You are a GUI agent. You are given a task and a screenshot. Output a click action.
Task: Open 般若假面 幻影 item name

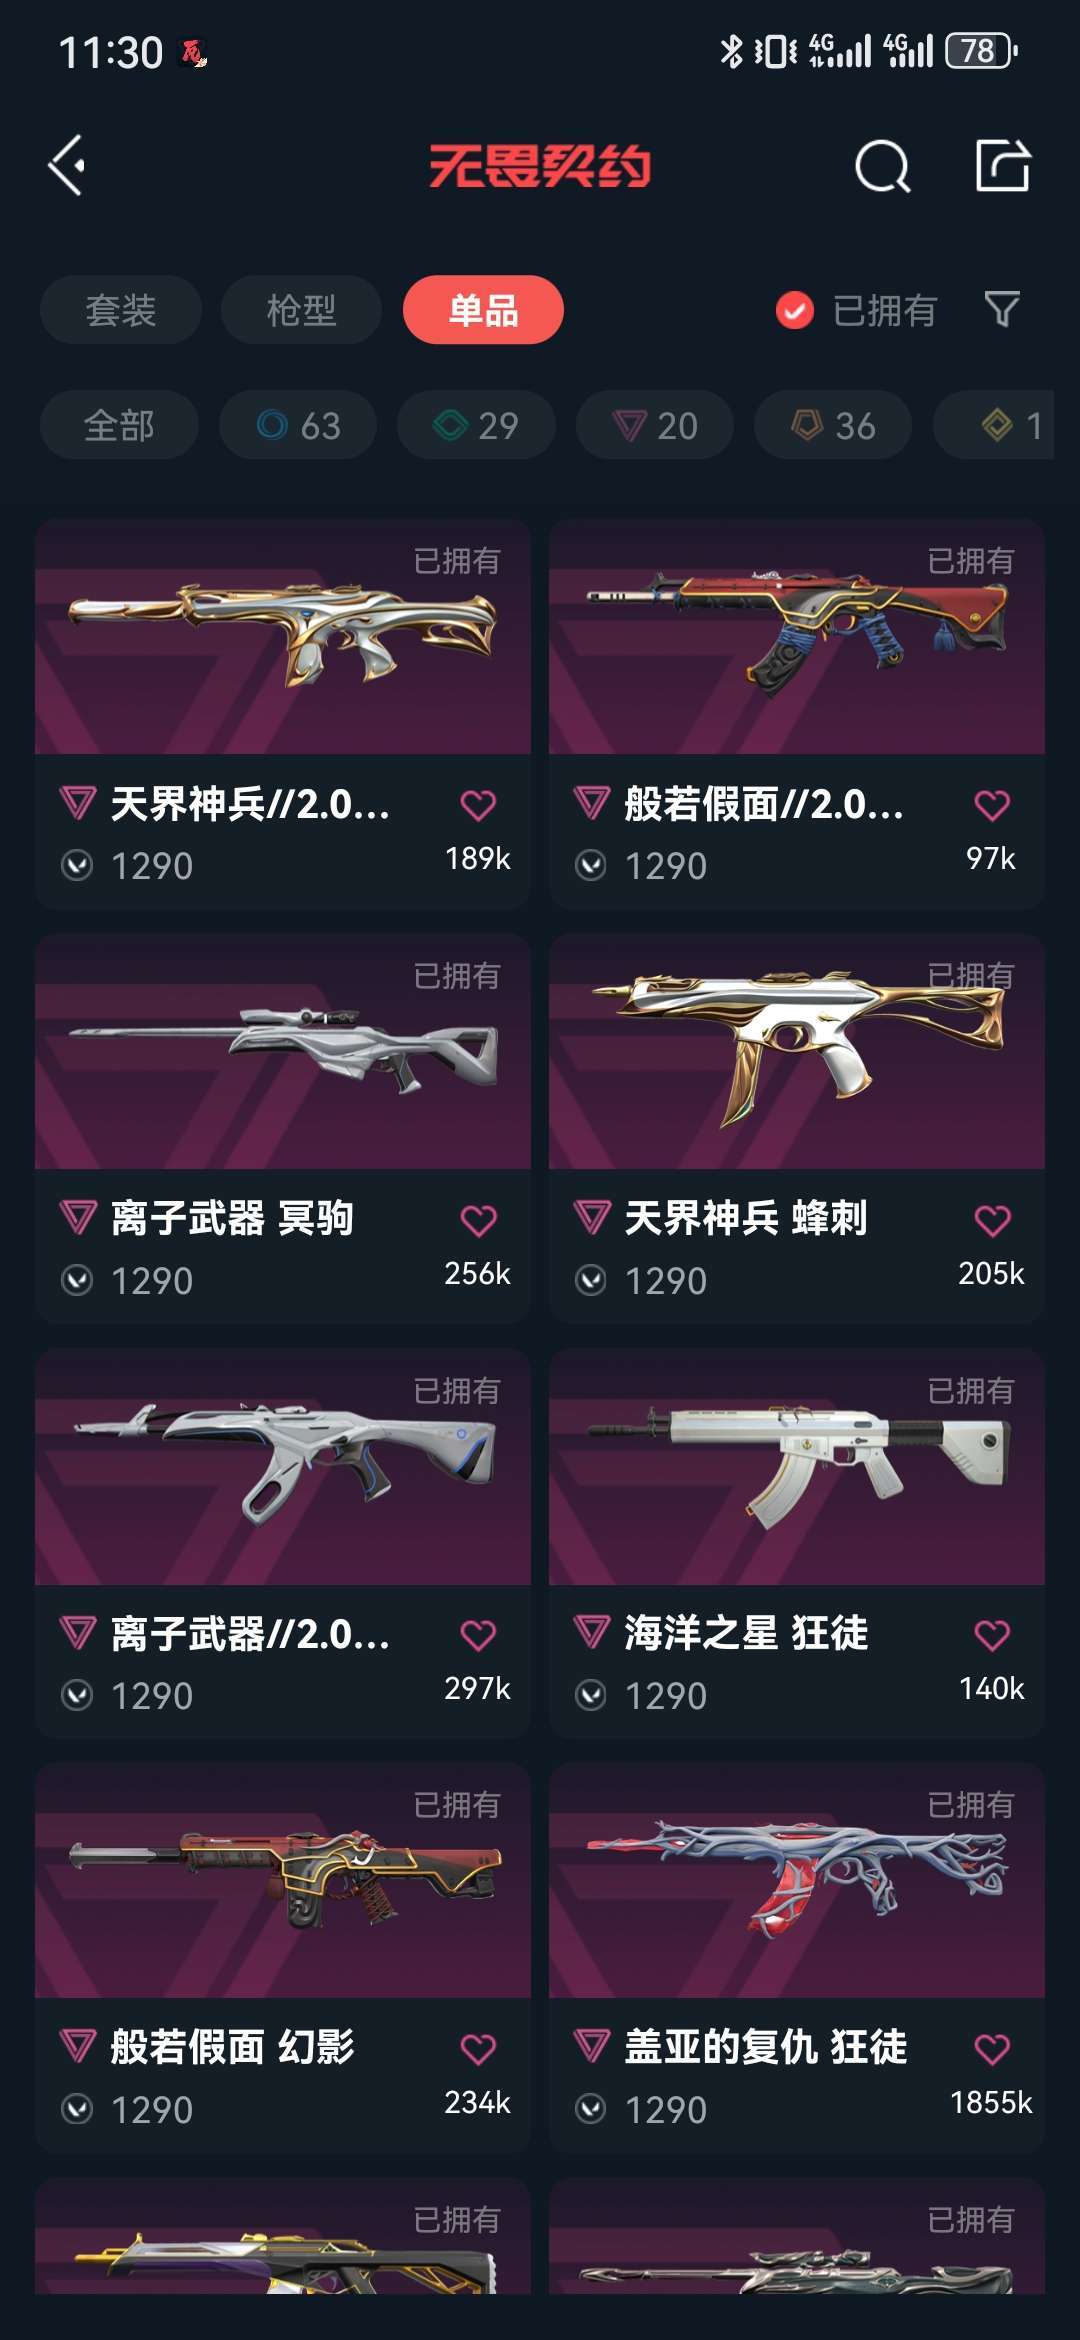point(233,2047)
